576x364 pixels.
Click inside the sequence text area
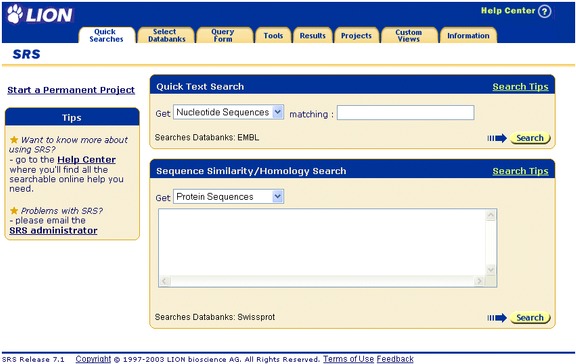click(322, 242)
